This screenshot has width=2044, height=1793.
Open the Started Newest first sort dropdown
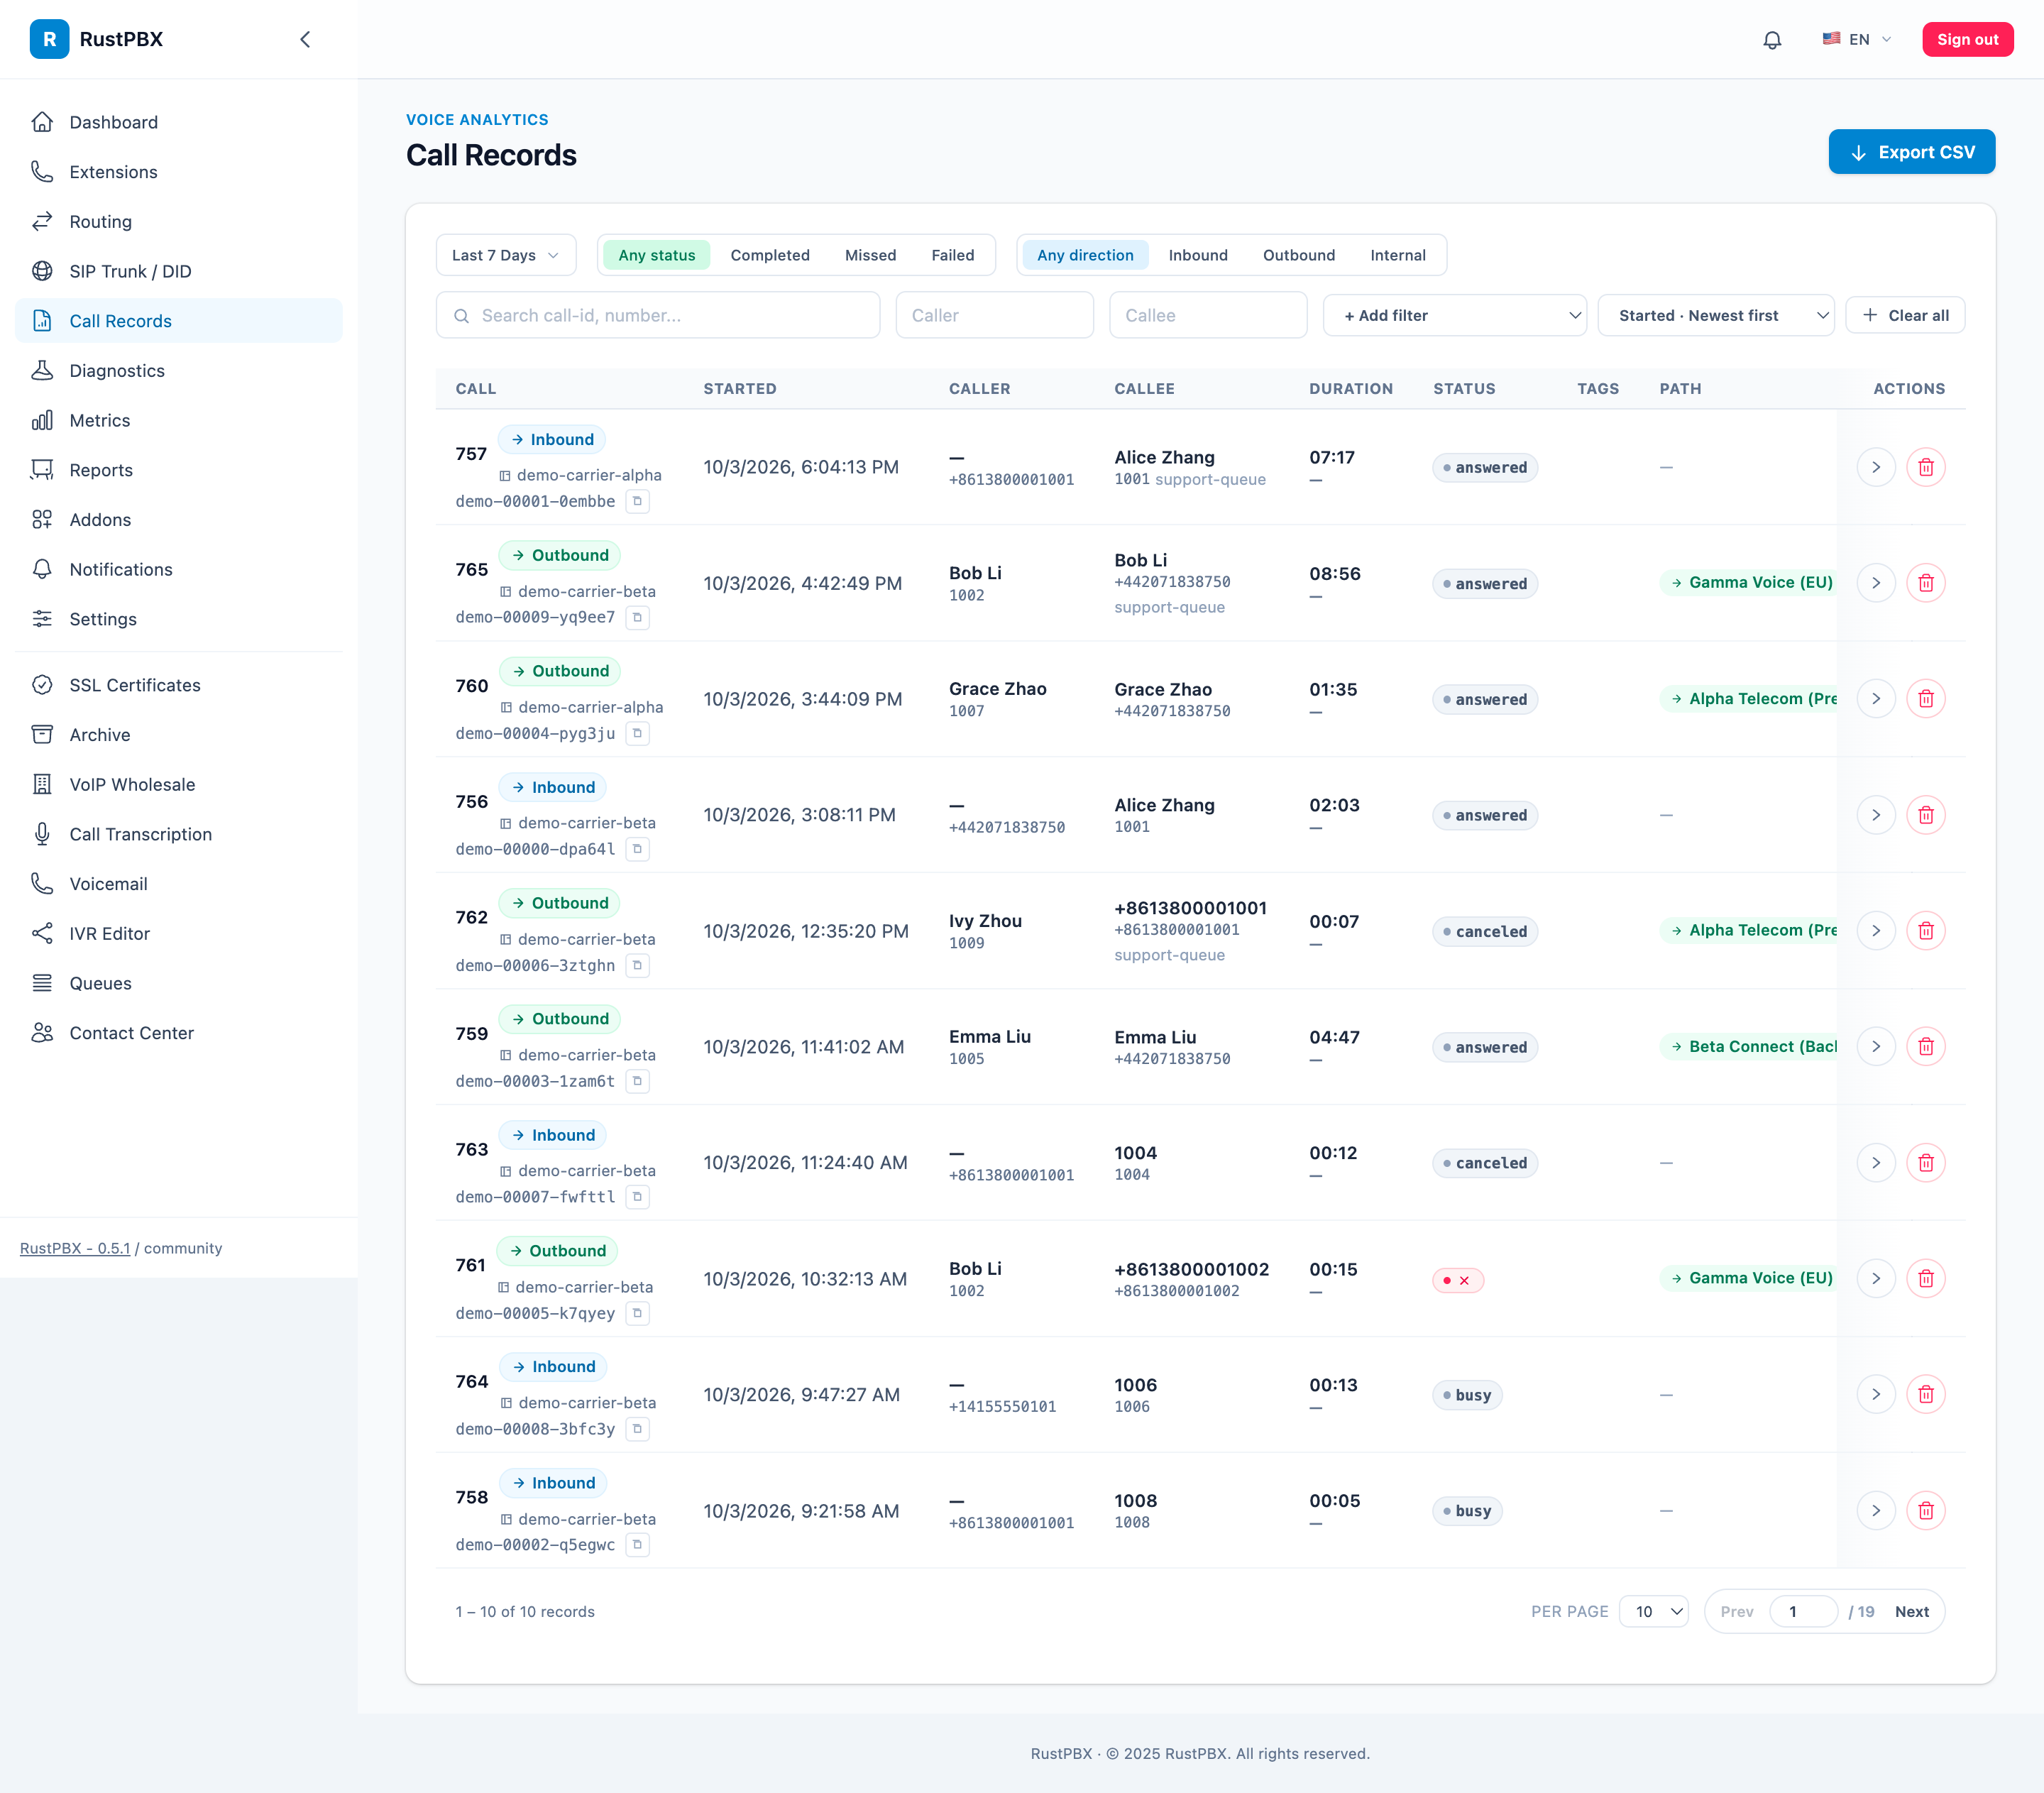click(x=1715, y=315)
